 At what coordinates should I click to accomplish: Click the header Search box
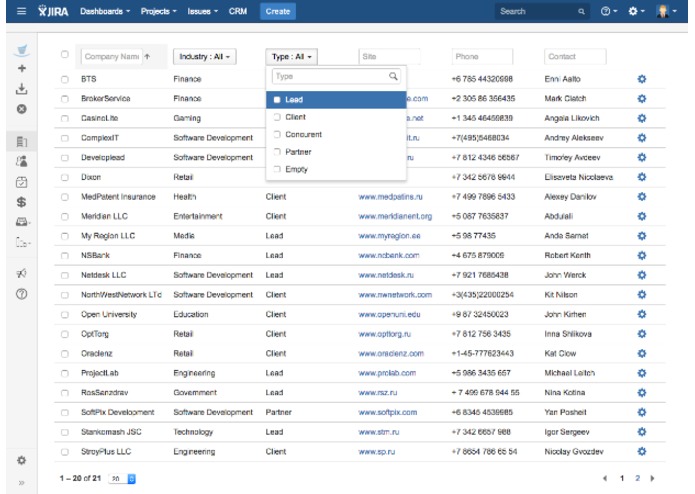tap(543, 11)
